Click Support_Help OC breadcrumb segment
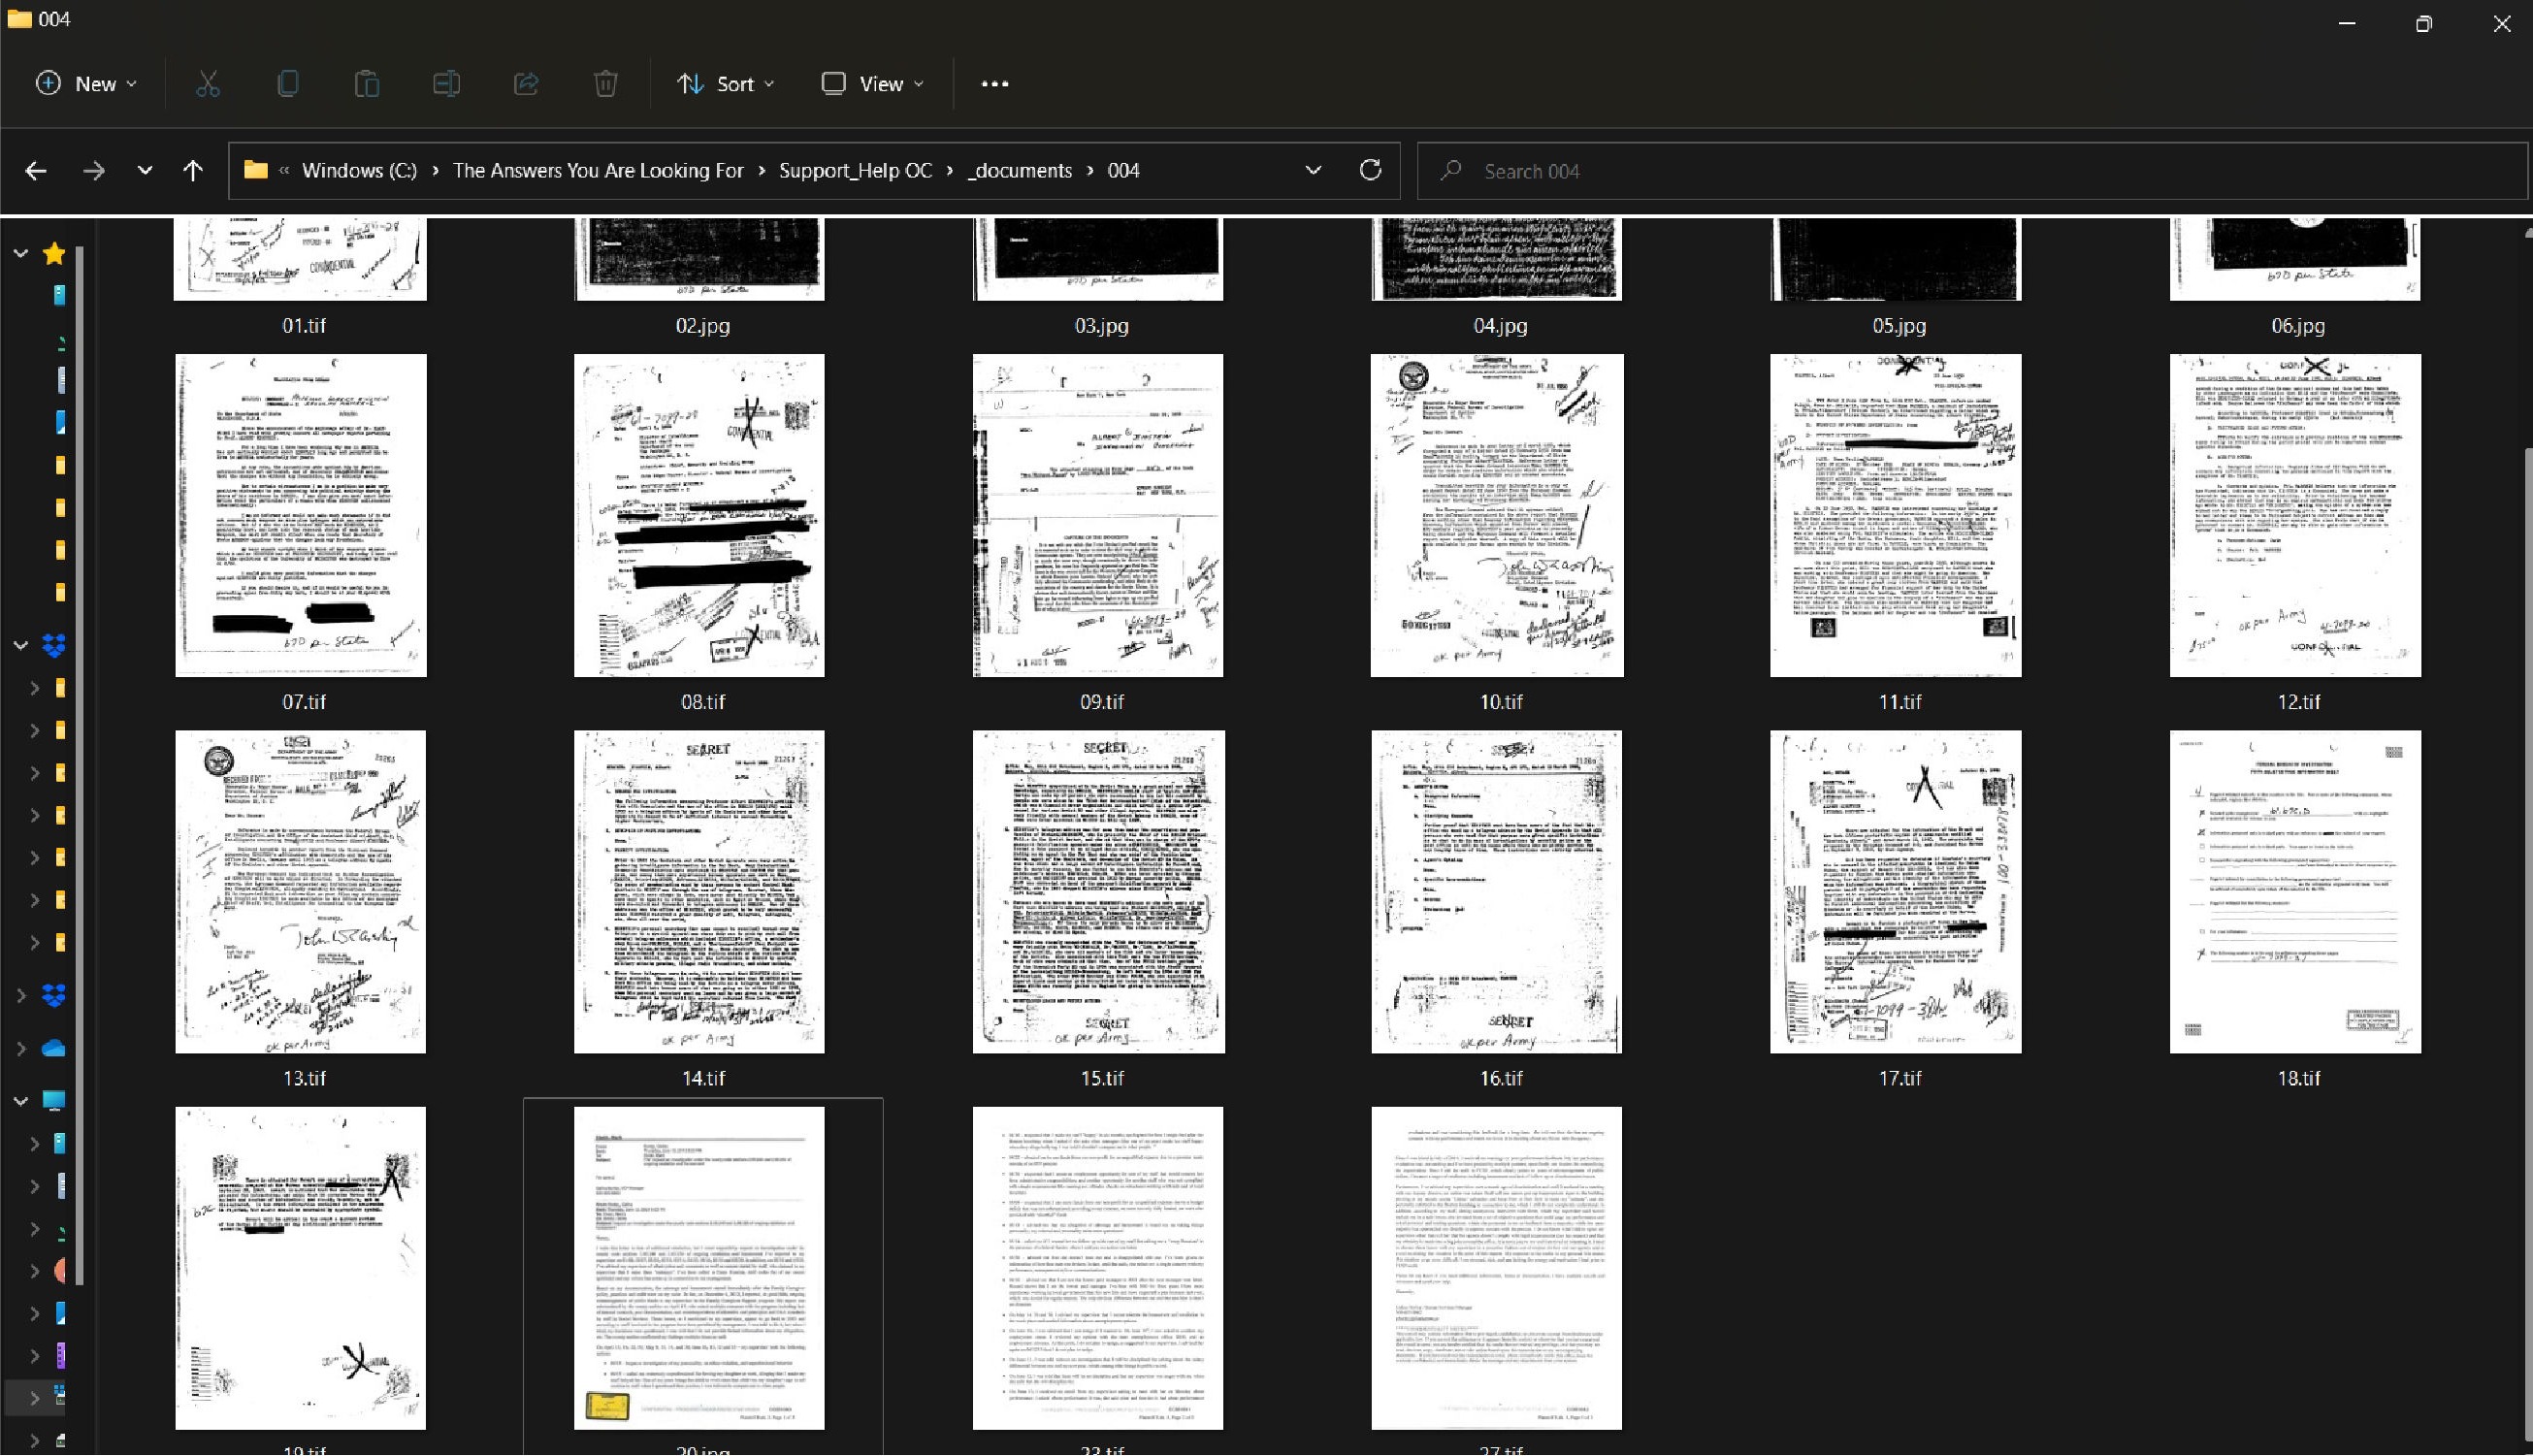This screenshot has height=1456, width=2533. (x=854, y=170)
